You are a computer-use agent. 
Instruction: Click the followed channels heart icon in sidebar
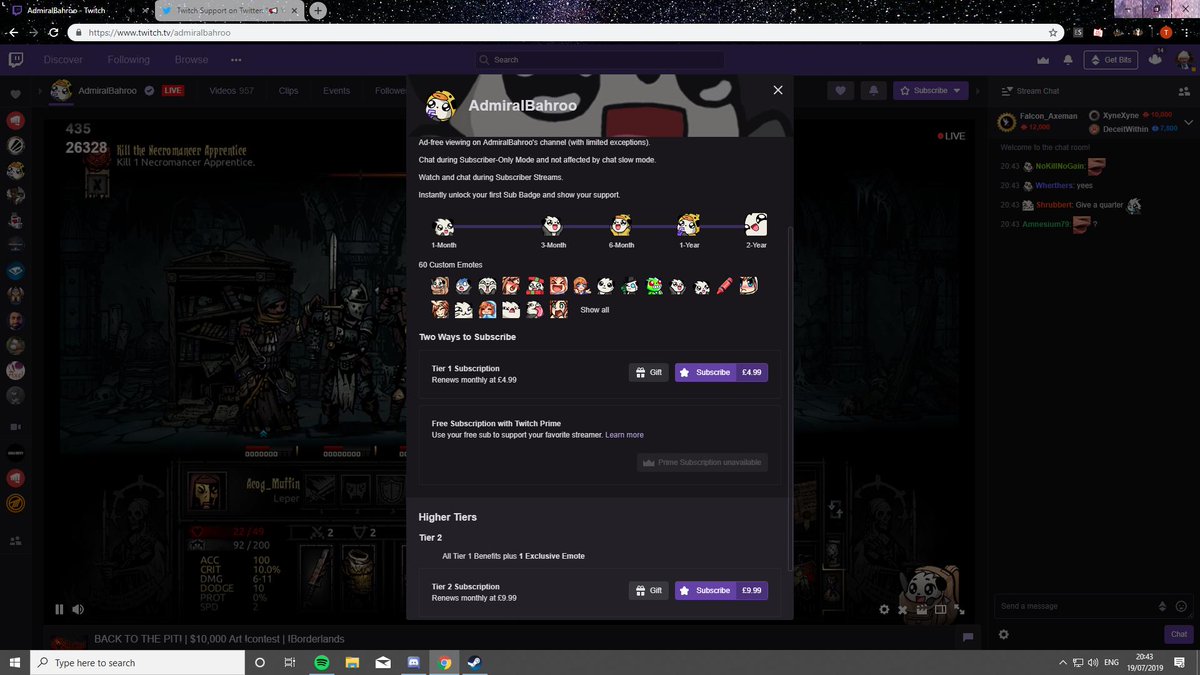pyautogui.click(x=16, y=94)
